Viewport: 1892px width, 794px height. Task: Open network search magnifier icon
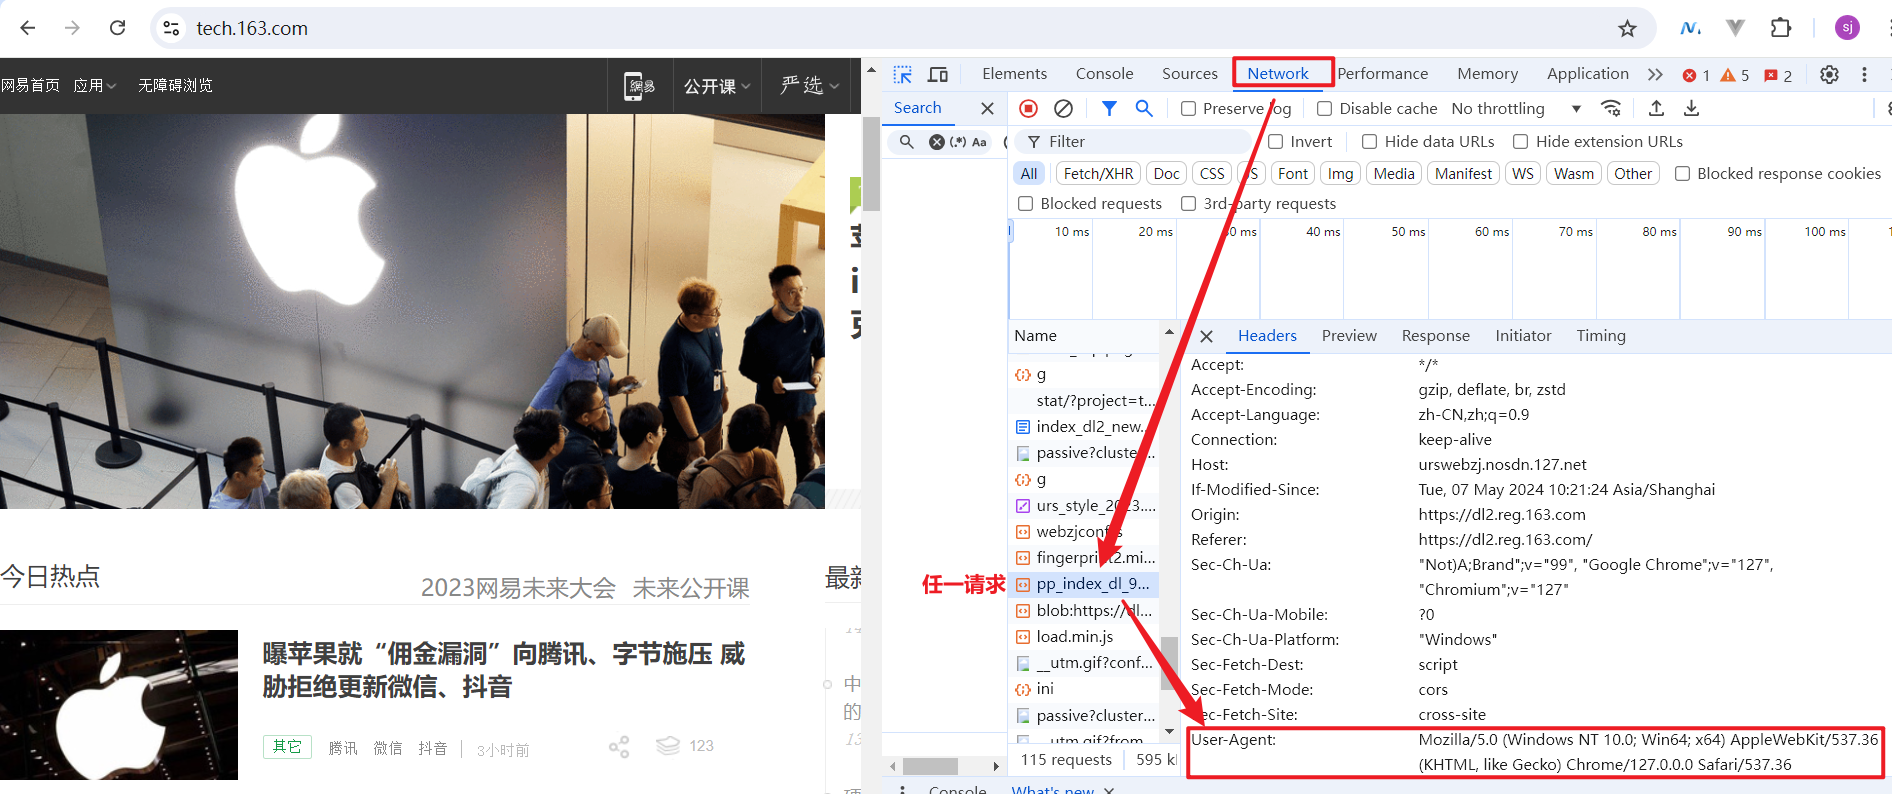click(1144, 108)
